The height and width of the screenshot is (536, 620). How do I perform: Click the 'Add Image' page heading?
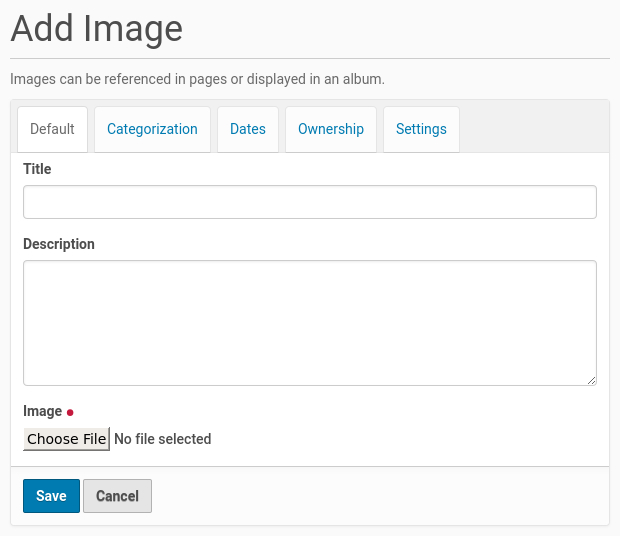[x=96, y=28]
